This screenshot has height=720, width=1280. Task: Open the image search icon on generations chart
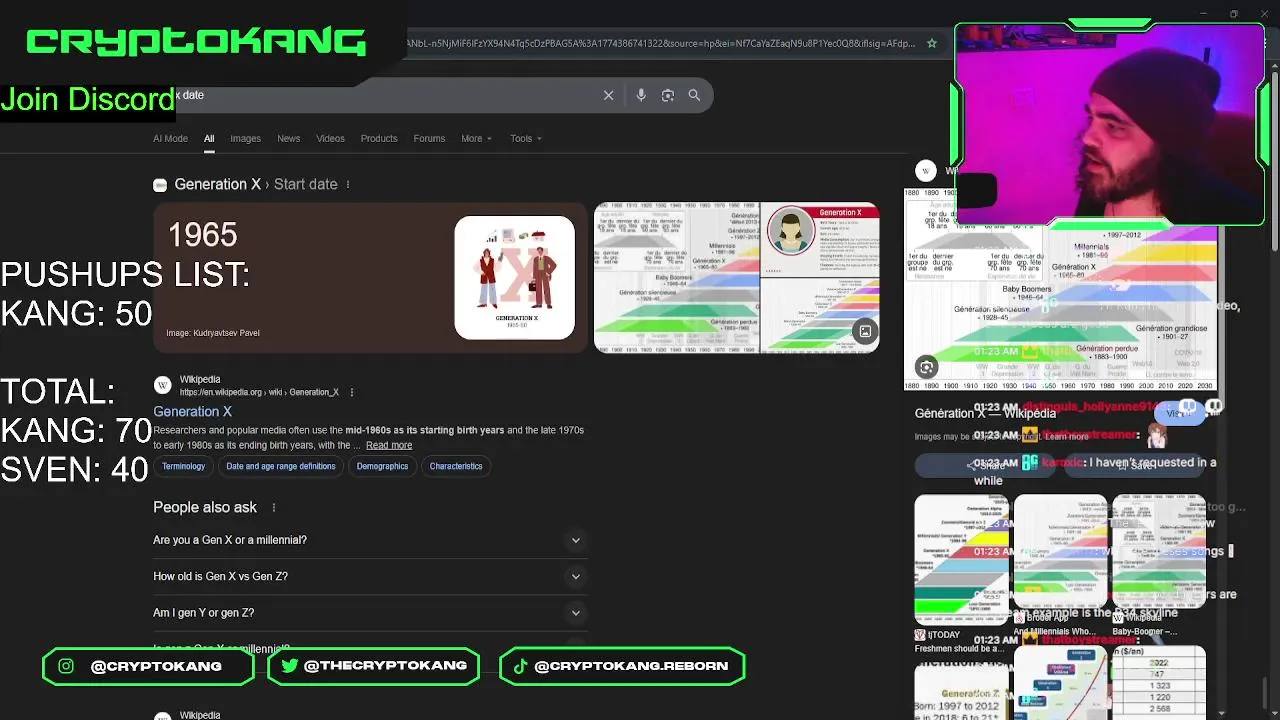(865, 331)
